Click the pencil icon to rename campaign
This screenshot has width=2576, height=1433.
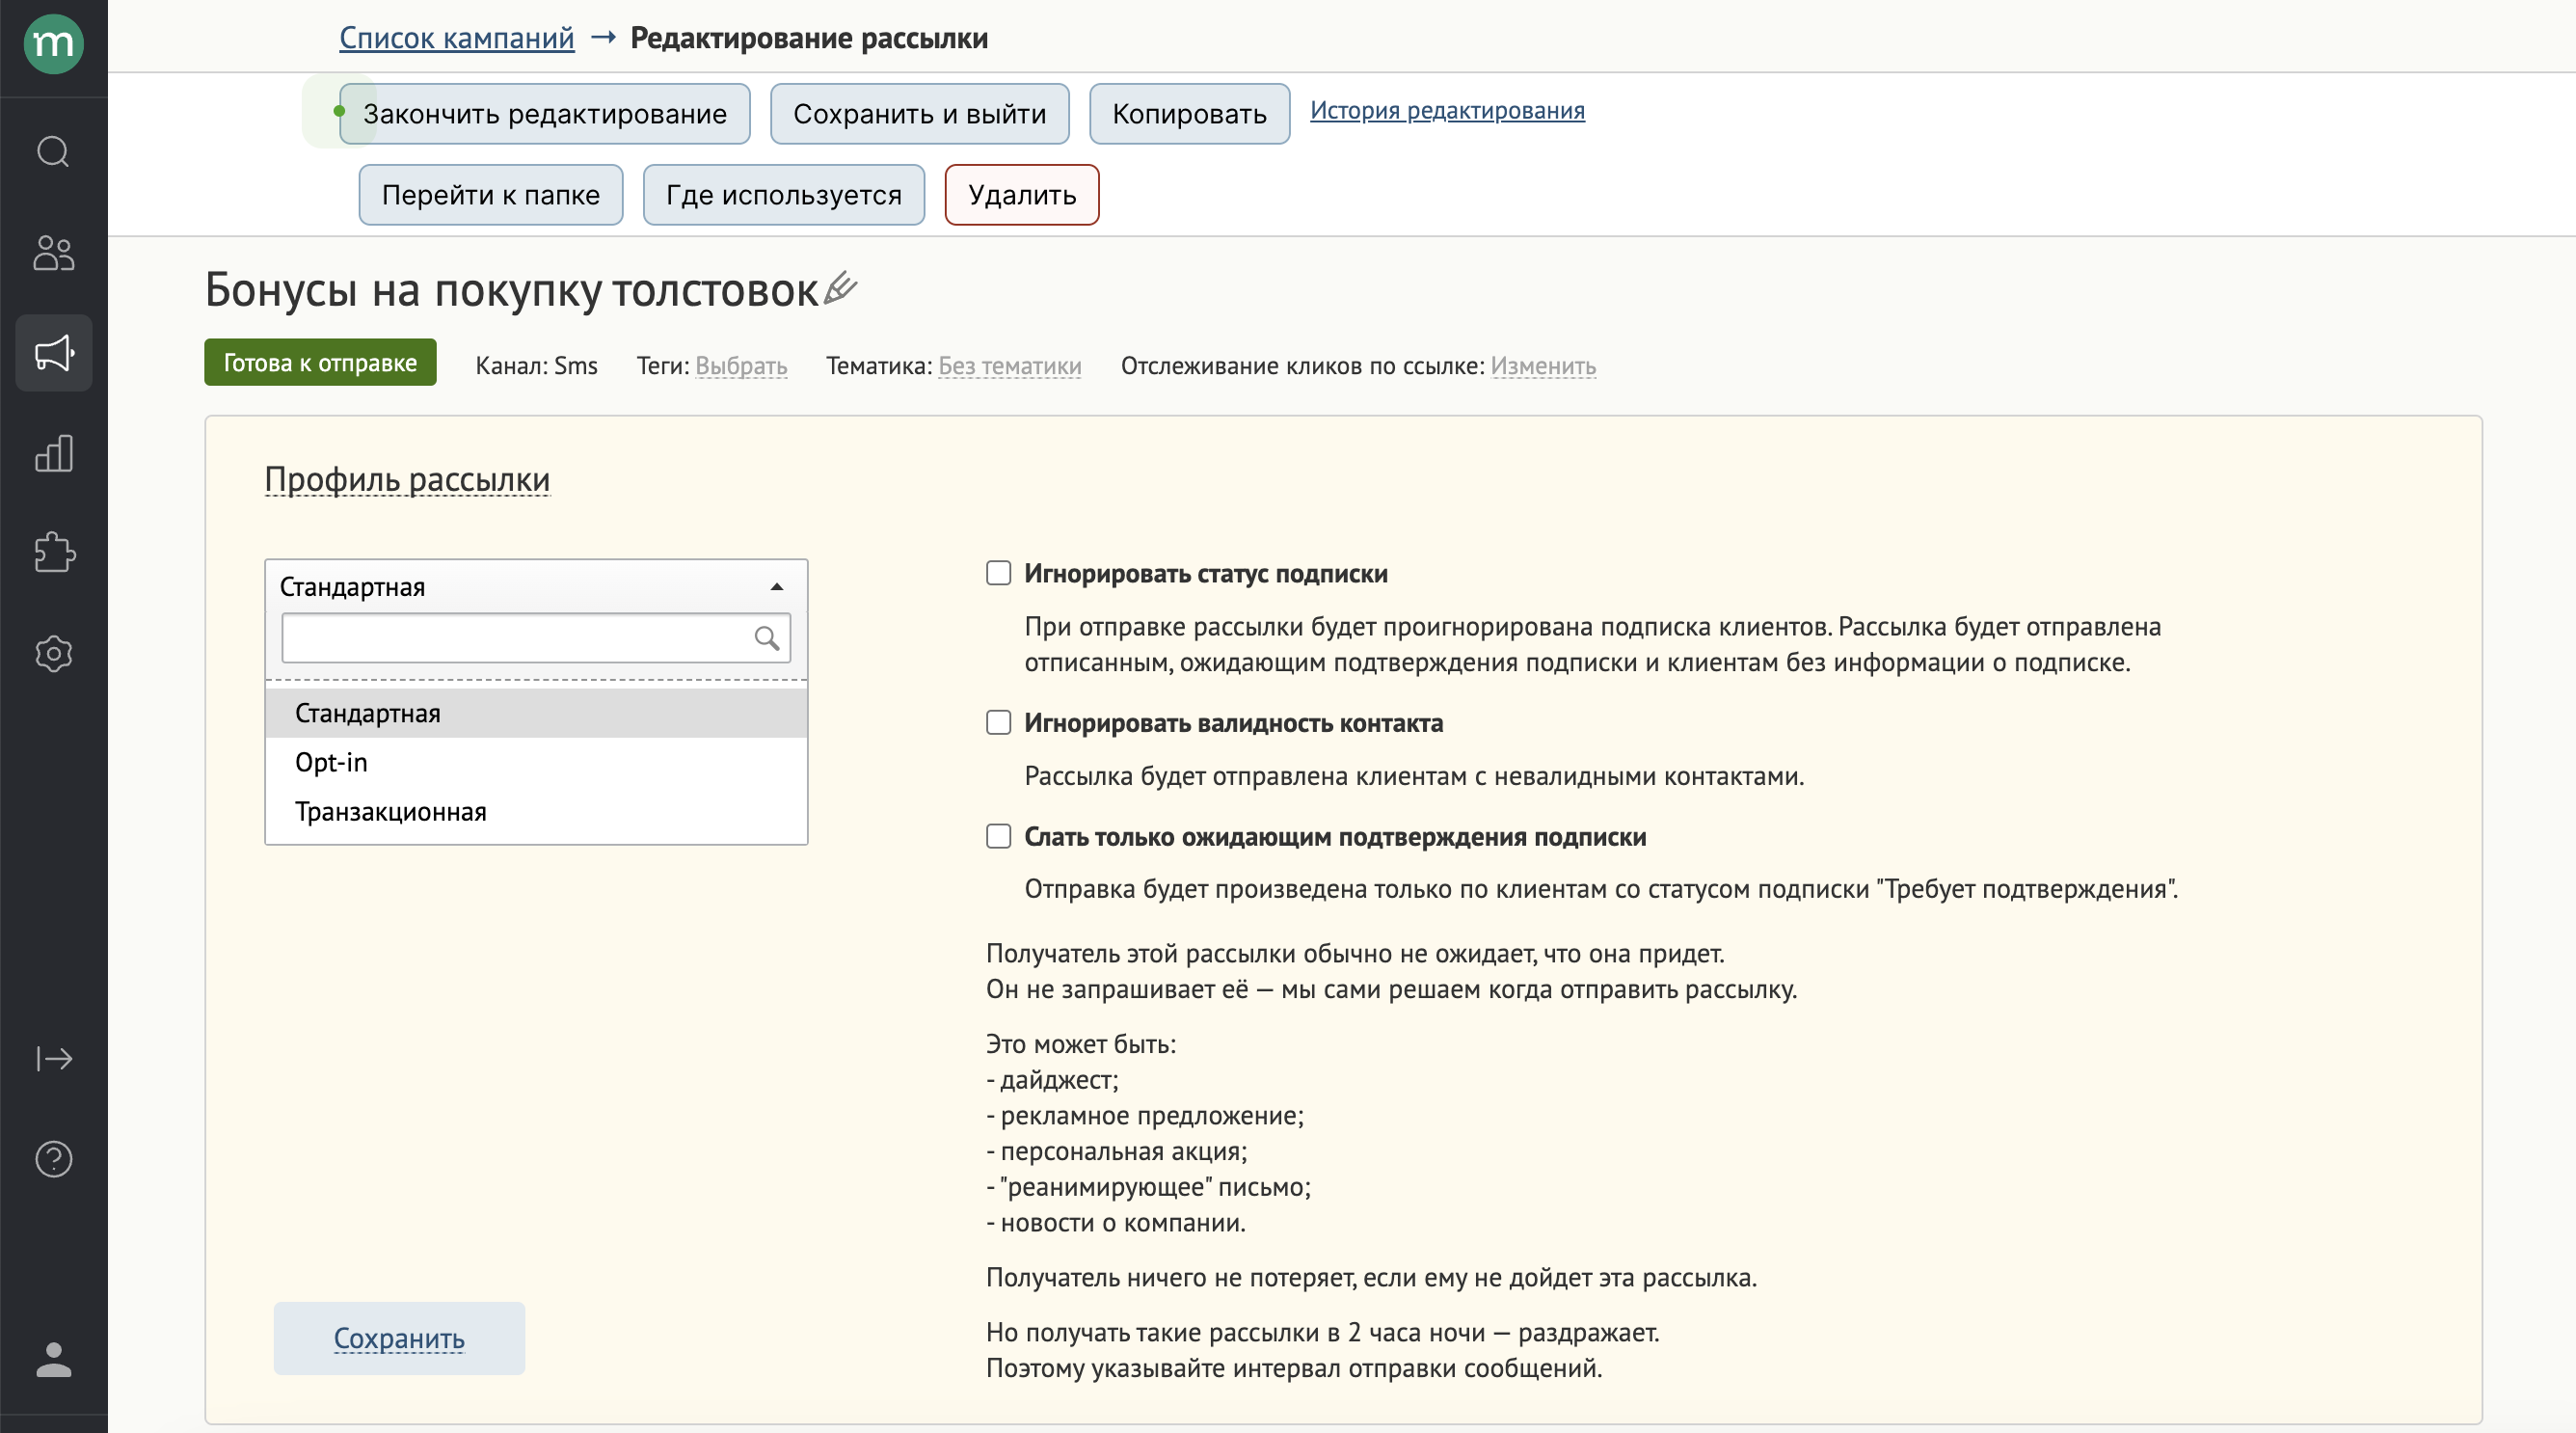[x=840, y=288]
